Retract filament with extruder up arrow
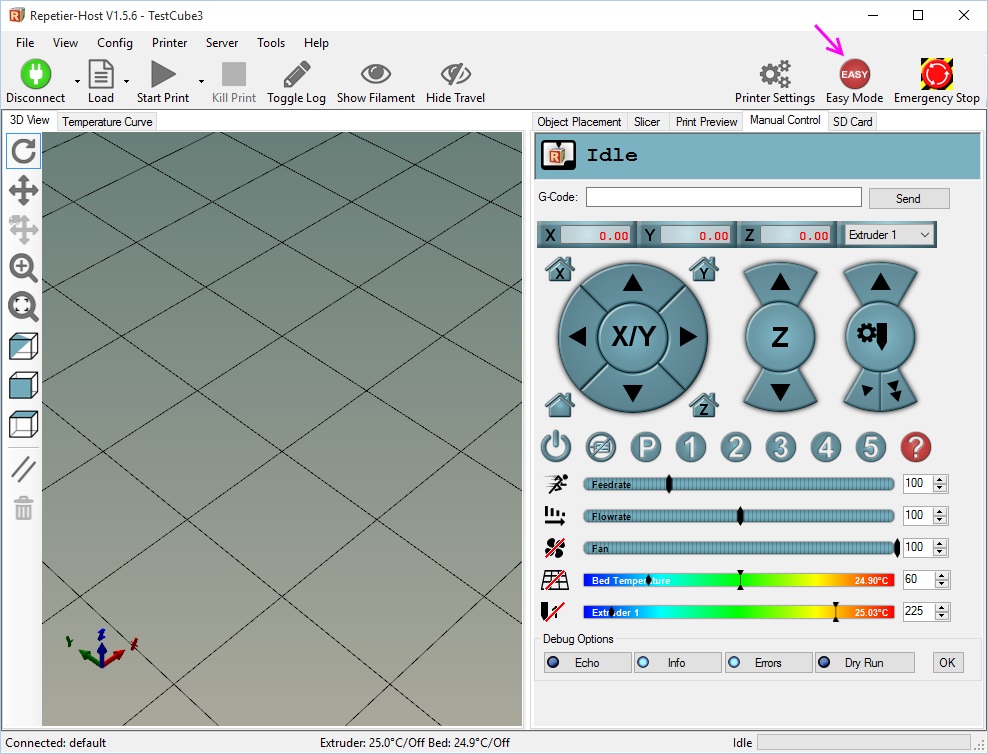This screenshot has width=988, height=754. point(880,282)
